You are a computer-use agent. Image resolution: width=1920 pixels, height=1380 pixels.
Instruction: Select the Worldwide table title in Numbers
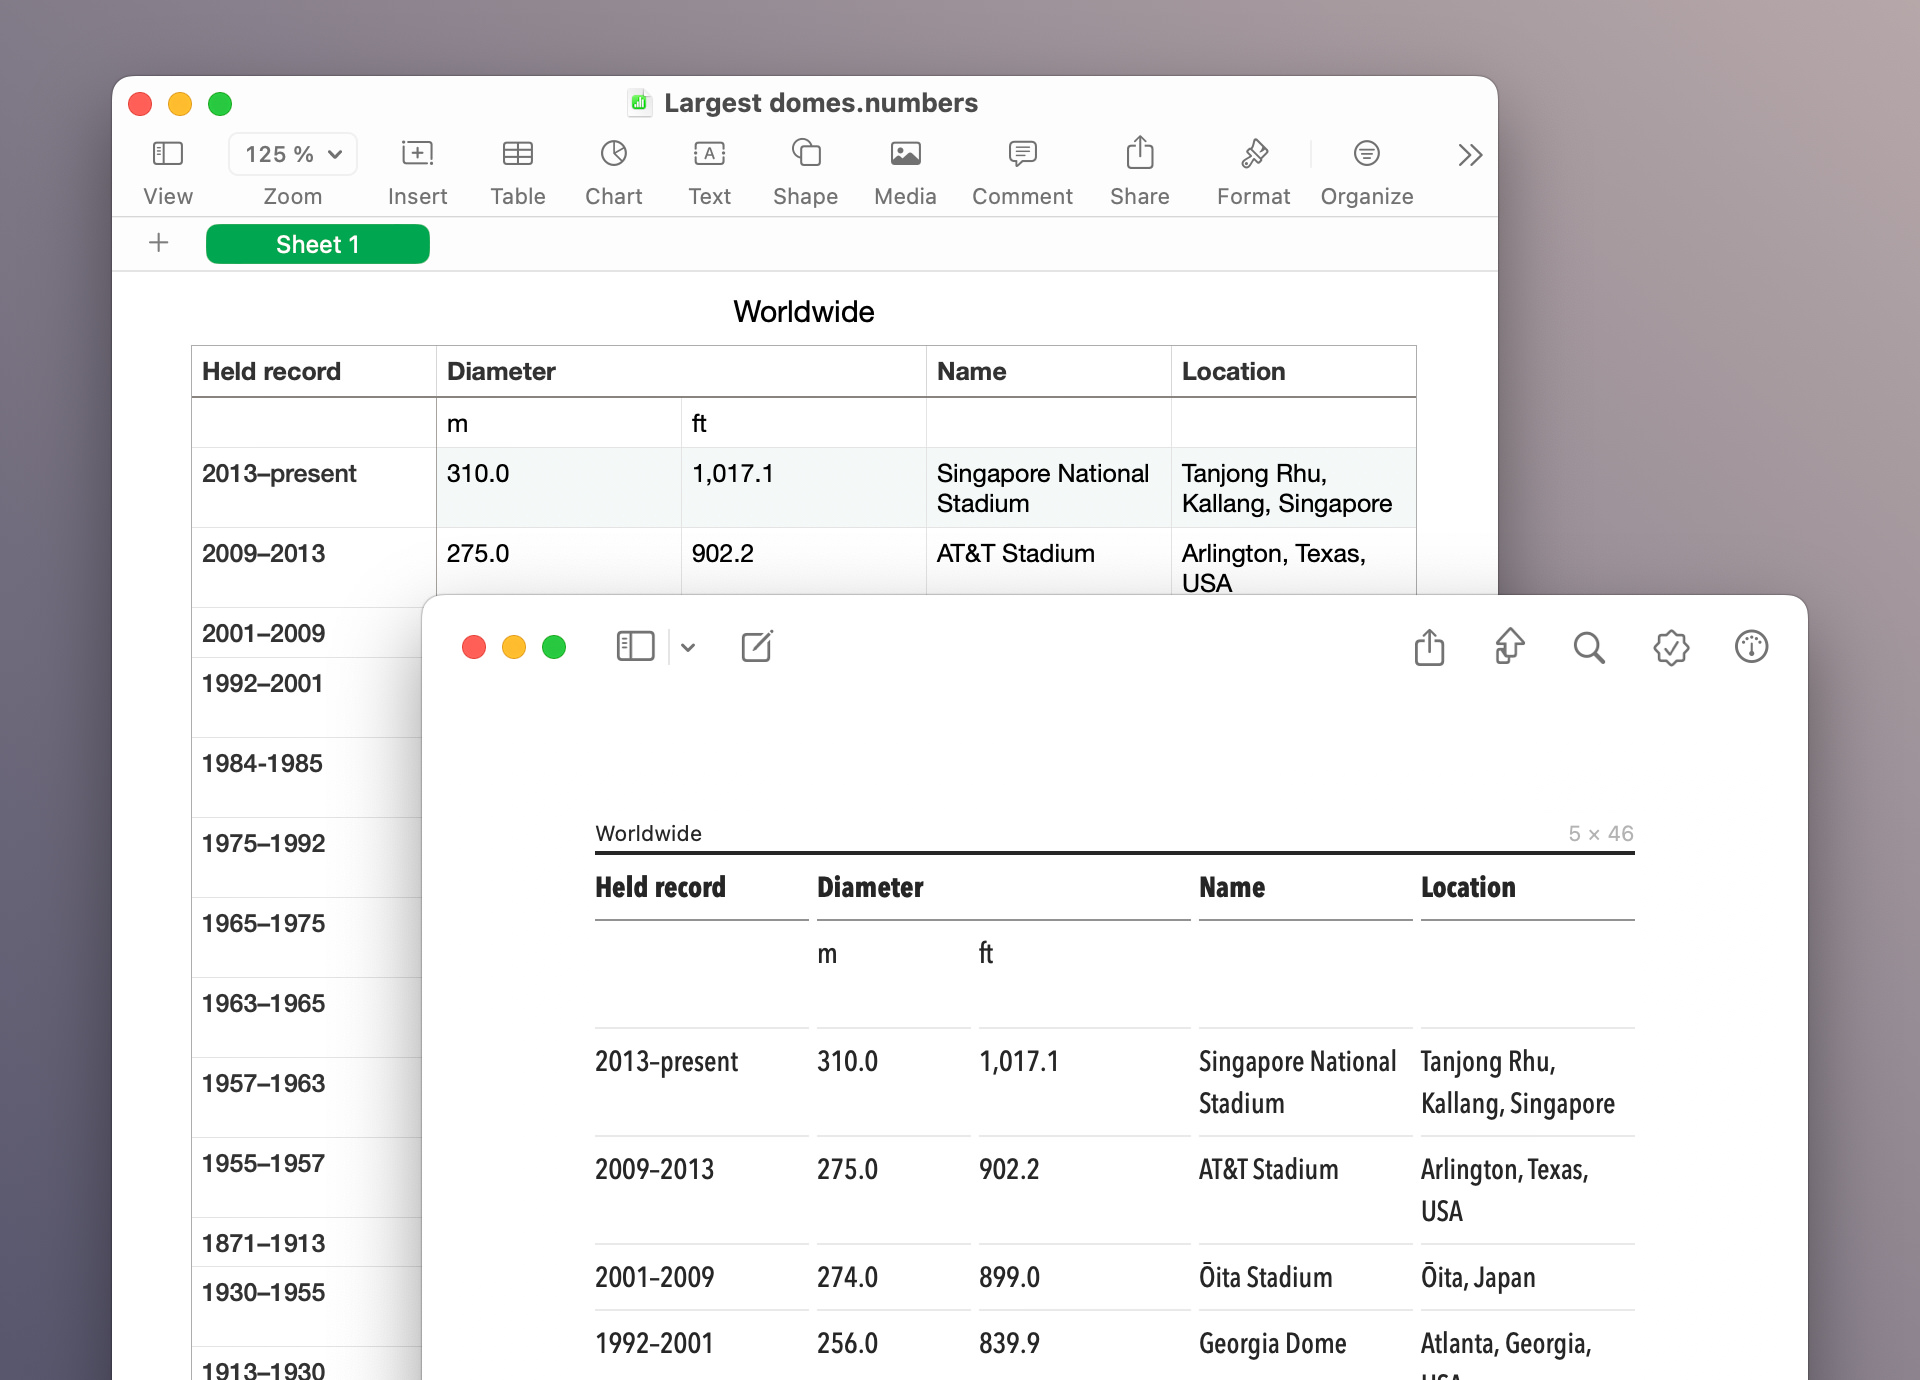click(803, 312)
